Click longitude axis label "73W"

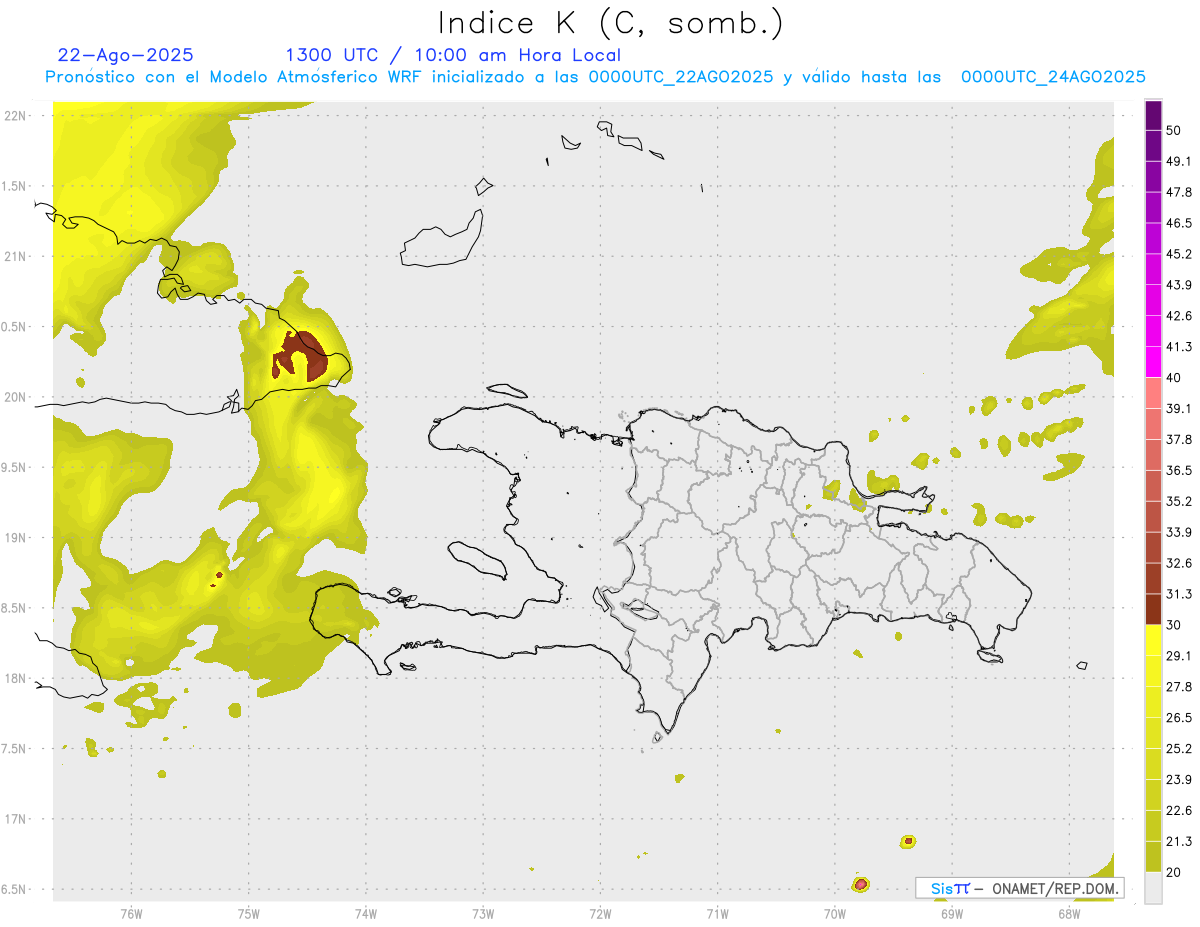[483, 913]
